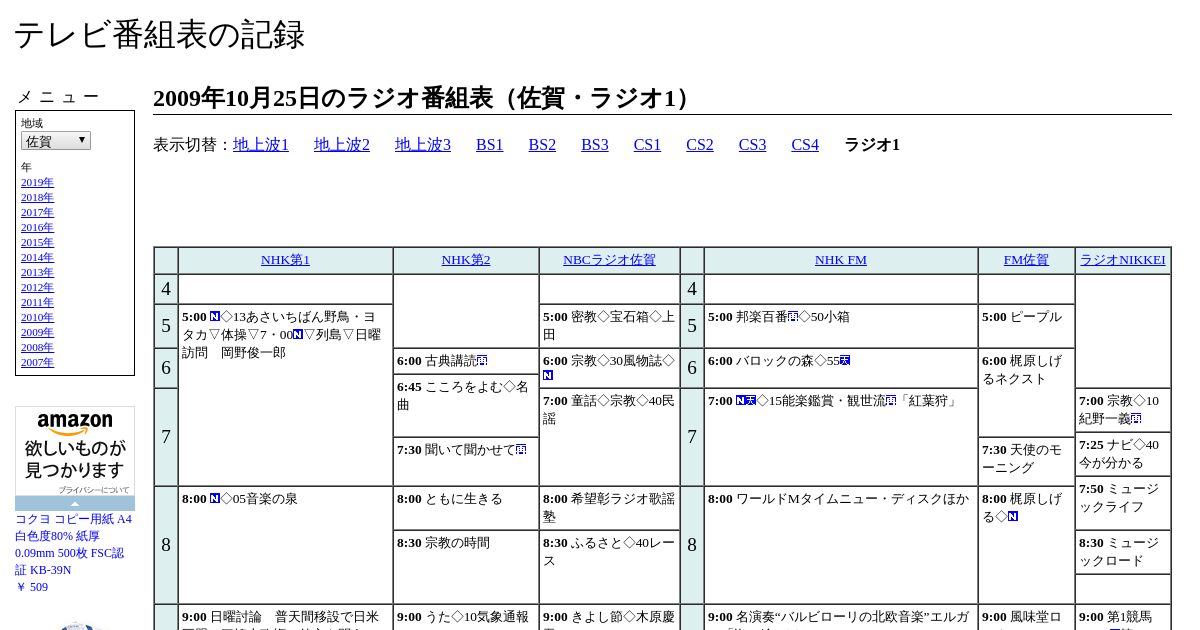Select the 6:45 こころをよむ program cell
This screenshot has width=1200, height=630.
click(x=466, y=406)
